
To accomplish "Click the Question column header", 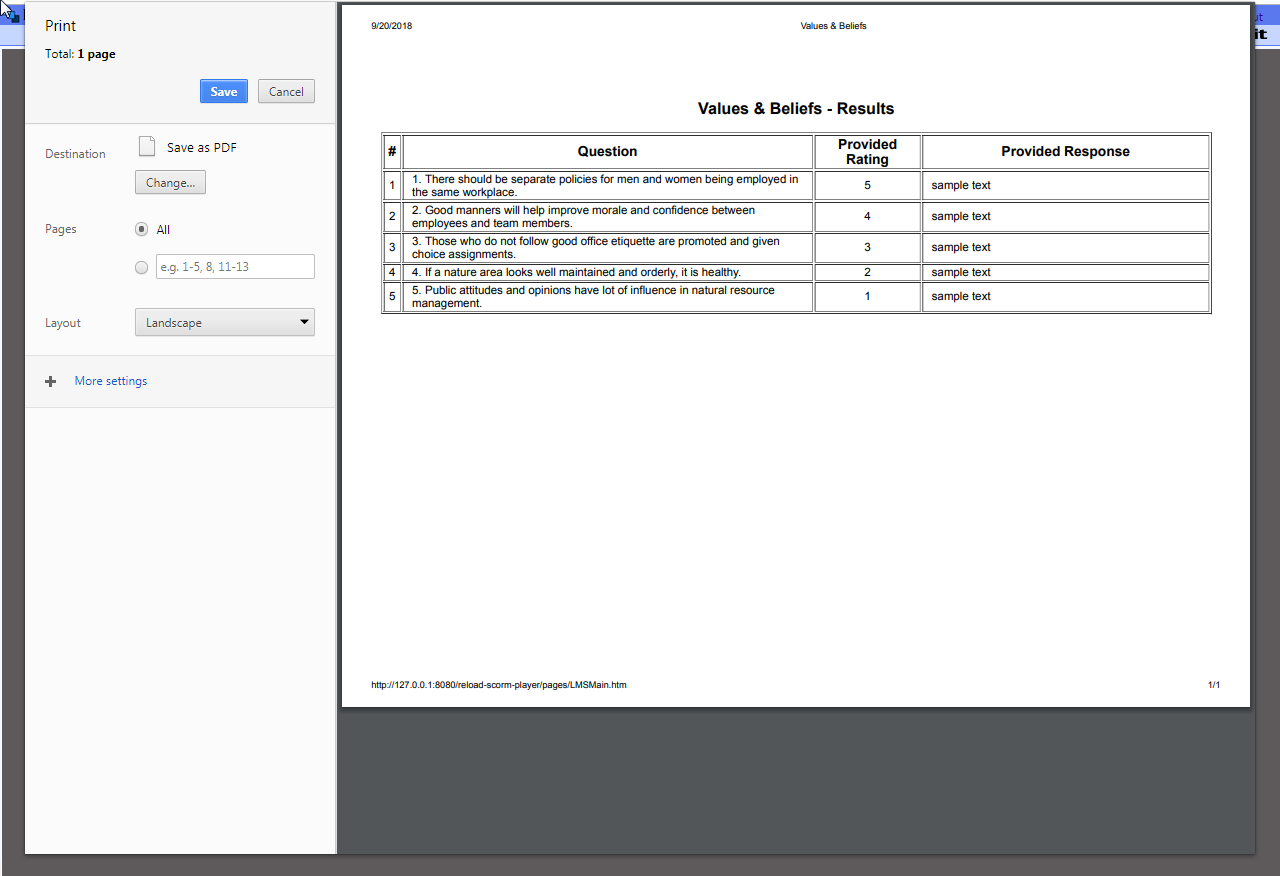I will (x=607, y=152).
